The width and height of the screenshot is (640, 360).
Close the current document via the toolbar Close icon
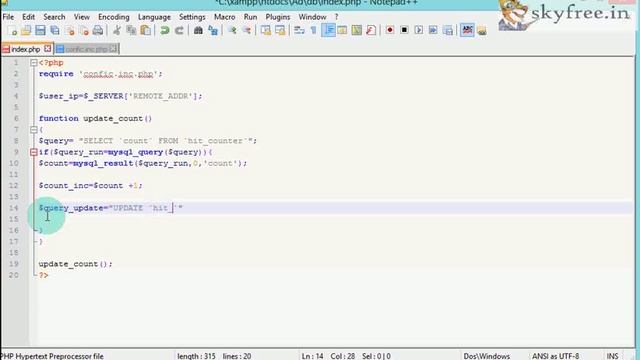pyautogui.click(x=70, y=31)
